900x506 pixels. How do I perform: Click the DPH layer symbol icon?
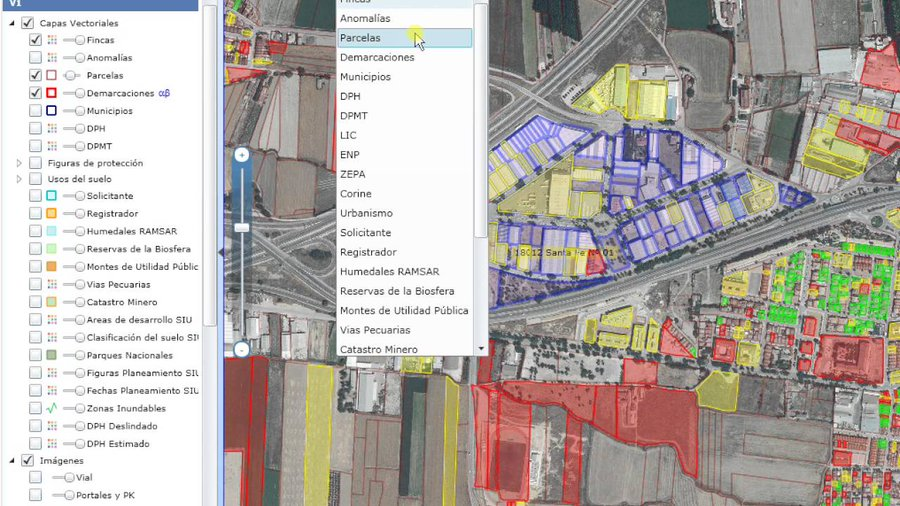coord(52,129)
